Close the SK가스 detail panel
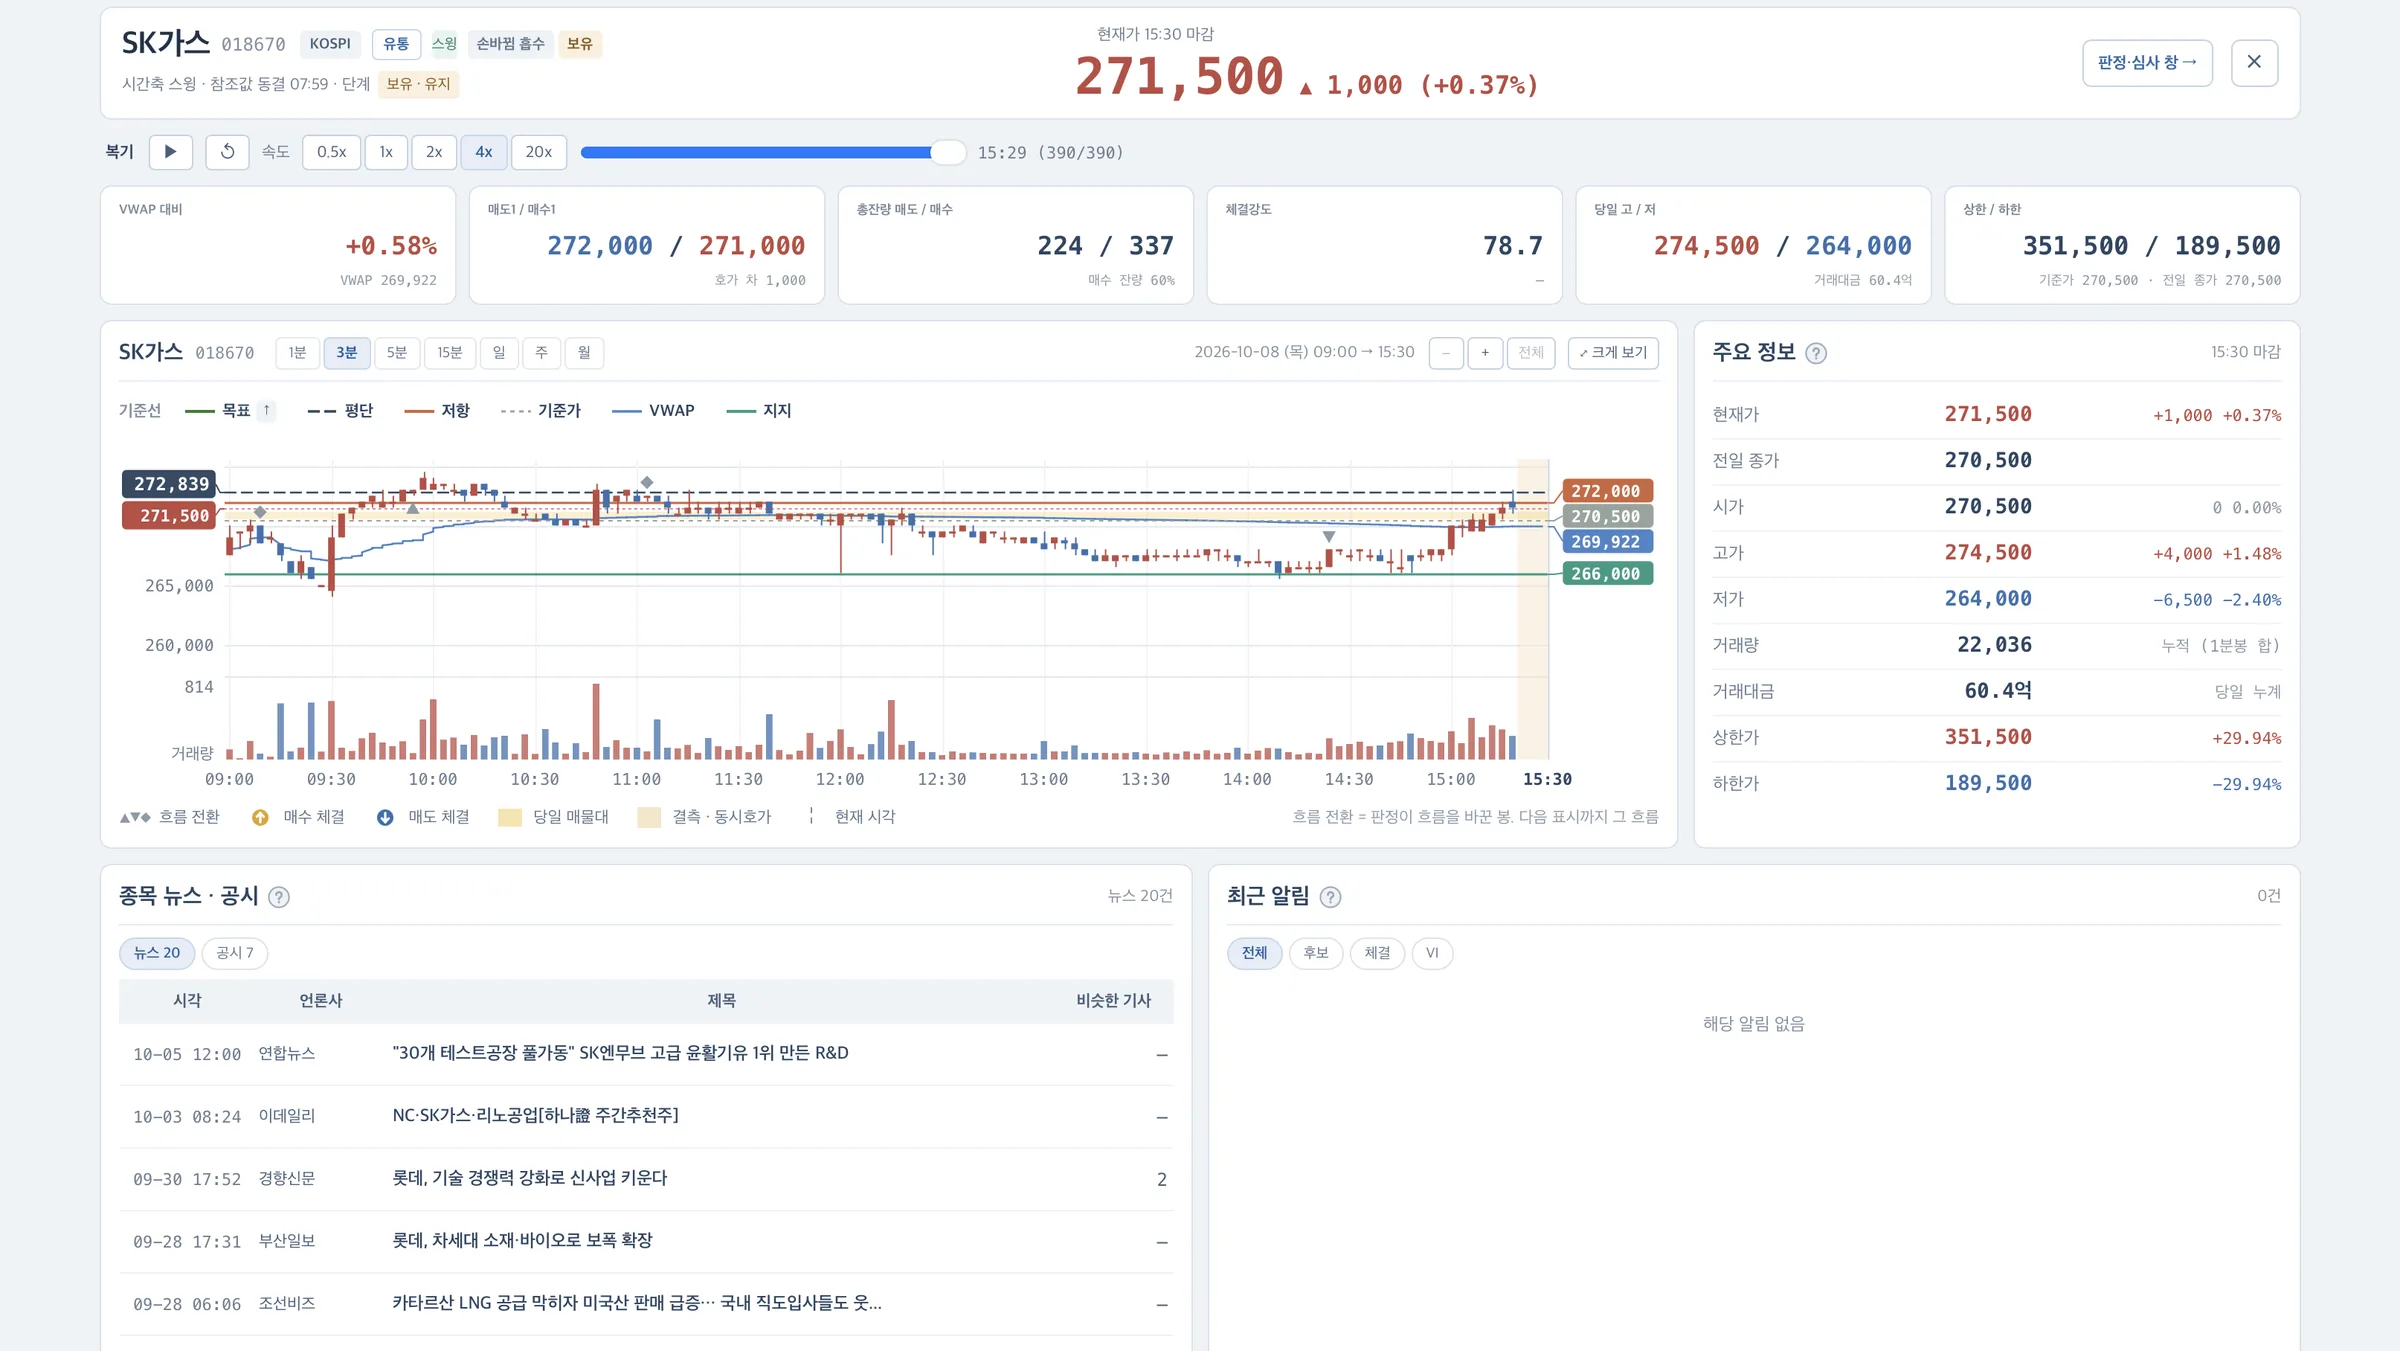The width and height of the screenshot is (2400, 1351). coord(2254,62)
